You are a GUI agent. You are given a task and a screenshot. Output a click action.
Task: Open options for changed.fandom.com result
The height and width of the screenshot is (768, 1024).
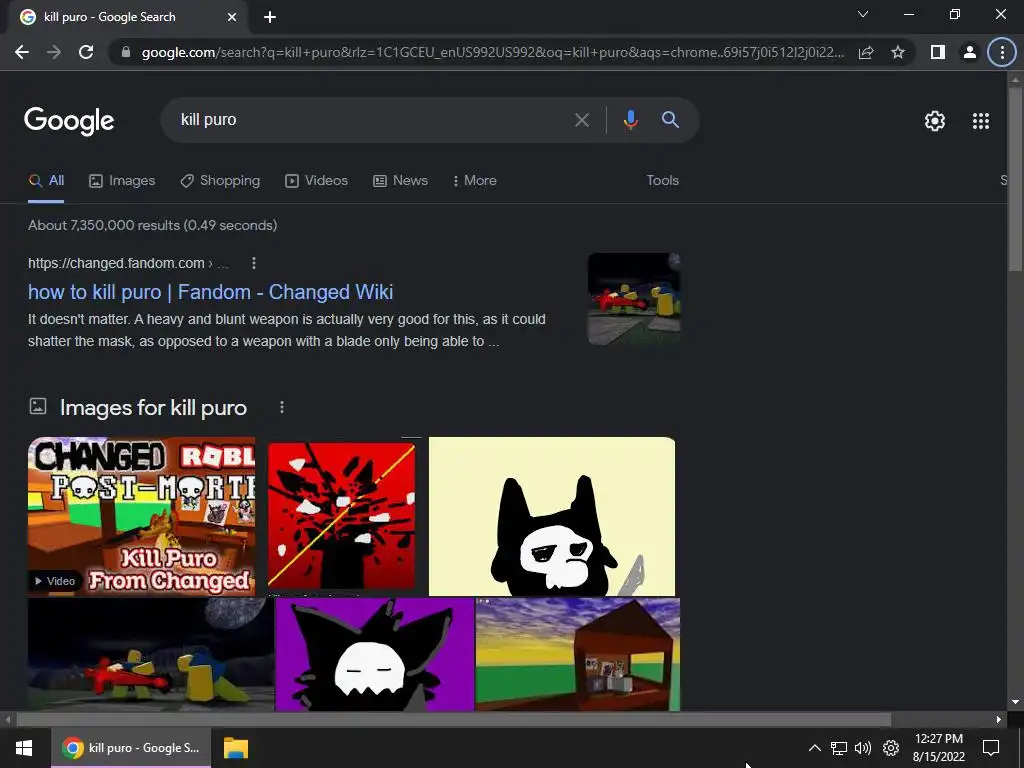tap(254, 263)
